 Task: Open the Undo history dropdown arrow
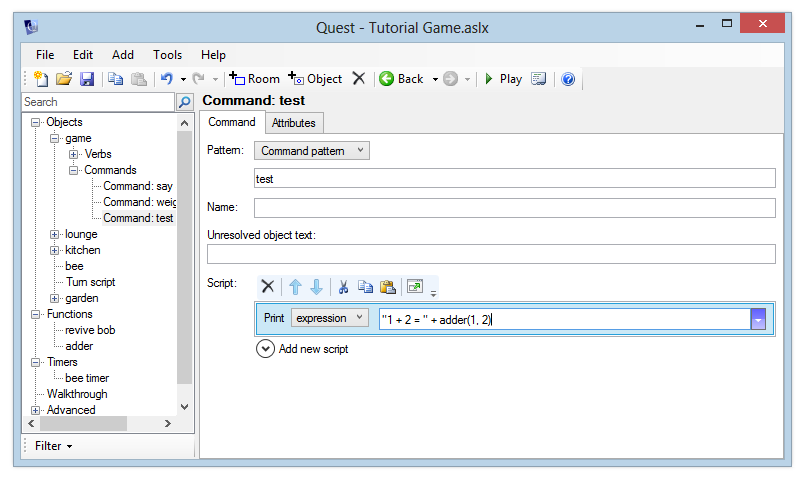(183, 80)
